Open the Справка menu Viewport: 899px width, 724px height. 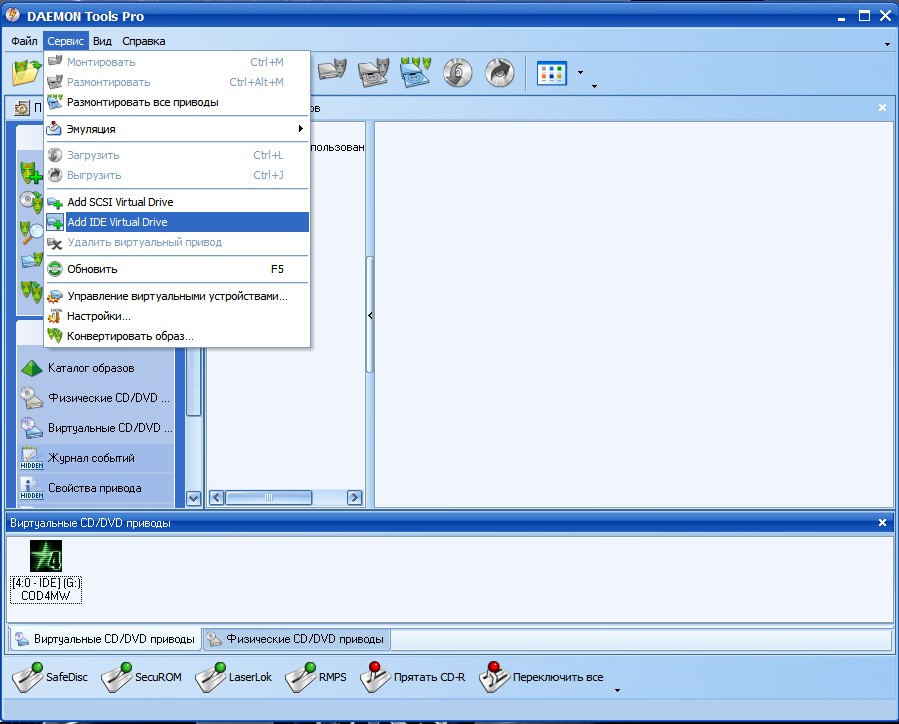(143, 41)
